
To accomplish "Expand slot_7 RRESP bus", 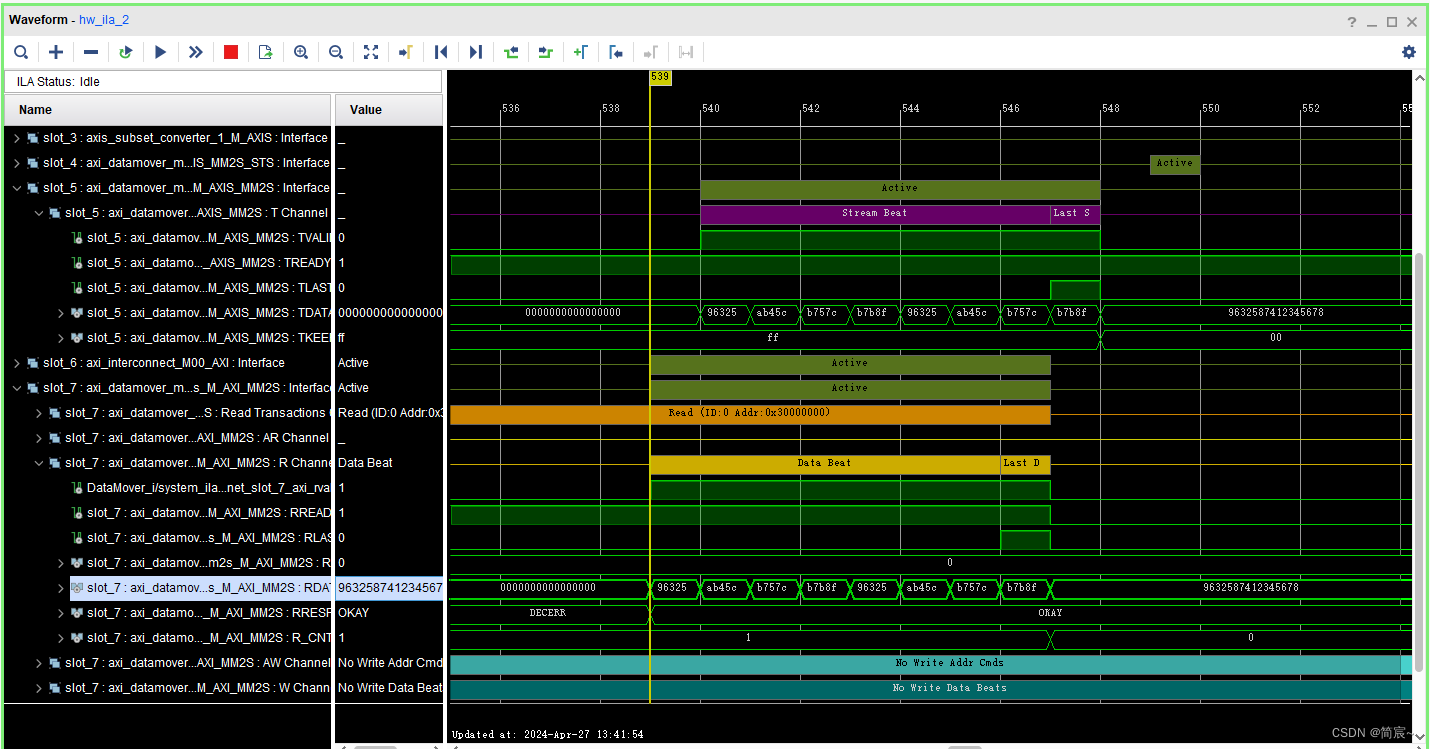I will [61, 613].
